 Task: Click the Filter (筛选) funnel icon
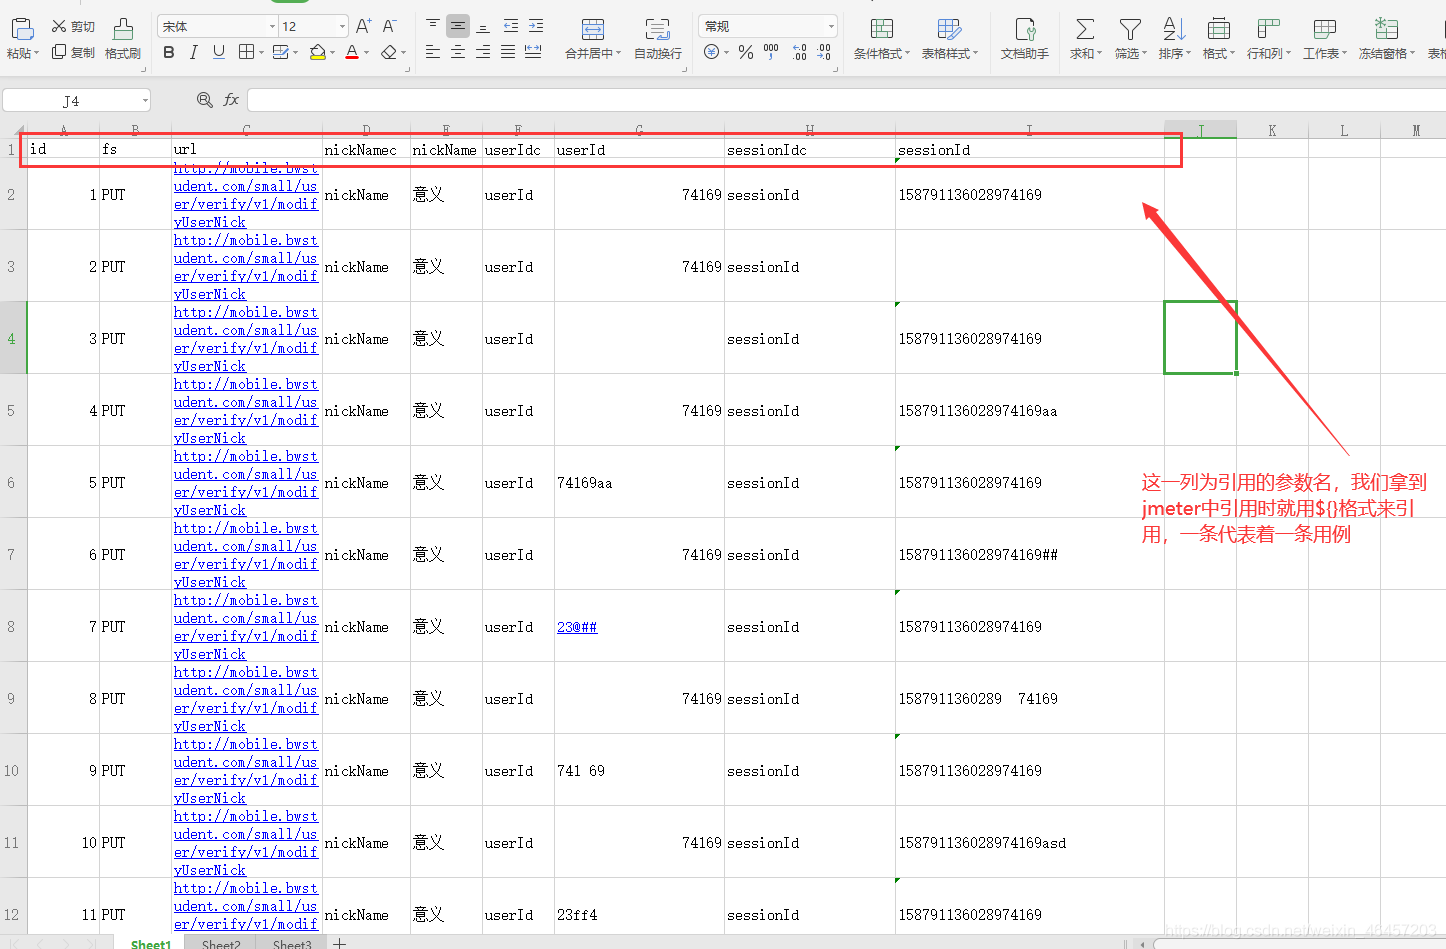click(x=1130, y=29)
